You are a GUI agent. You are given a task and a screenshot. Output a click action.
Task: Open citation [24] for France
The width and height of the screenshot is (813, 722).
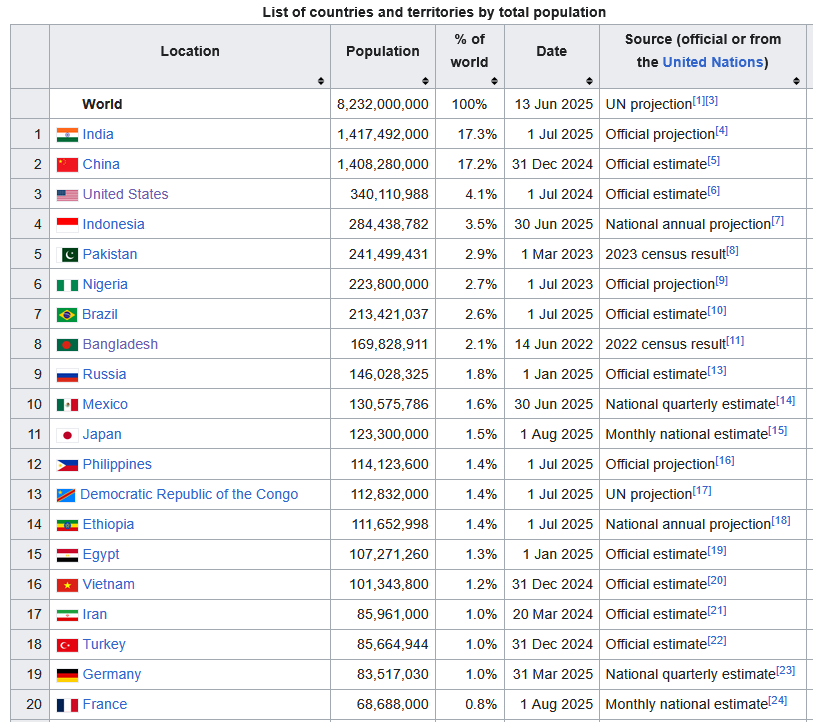pos(778,701)
